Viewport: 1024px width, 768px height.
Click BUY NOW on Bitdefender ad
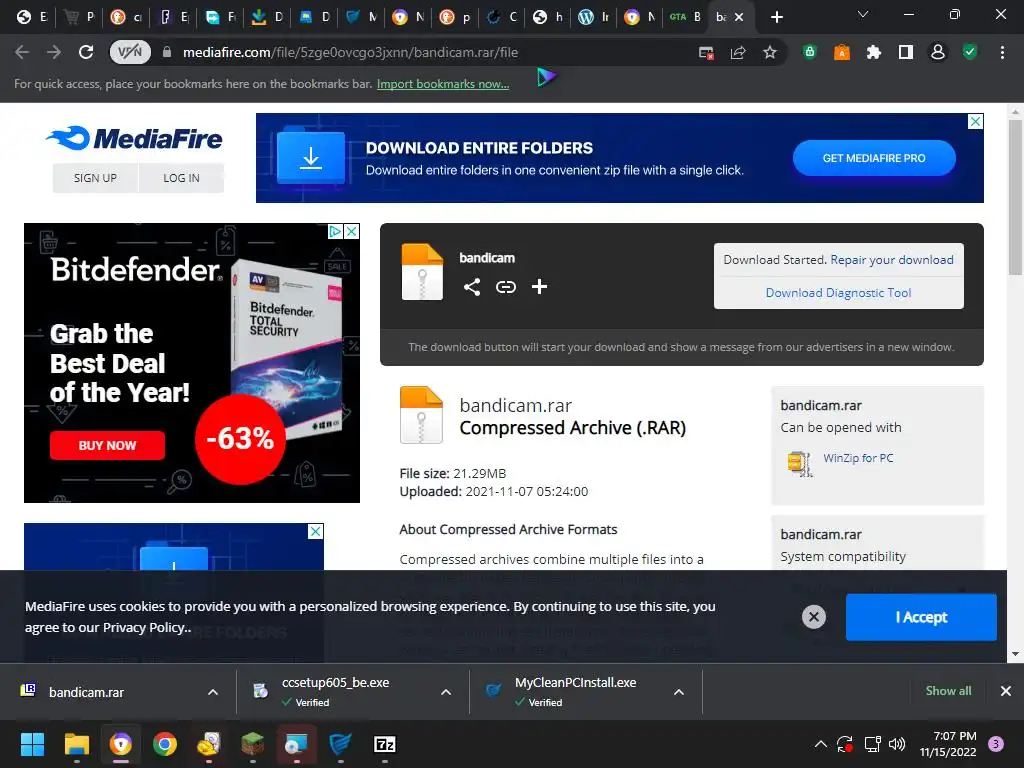click(107, 445)
